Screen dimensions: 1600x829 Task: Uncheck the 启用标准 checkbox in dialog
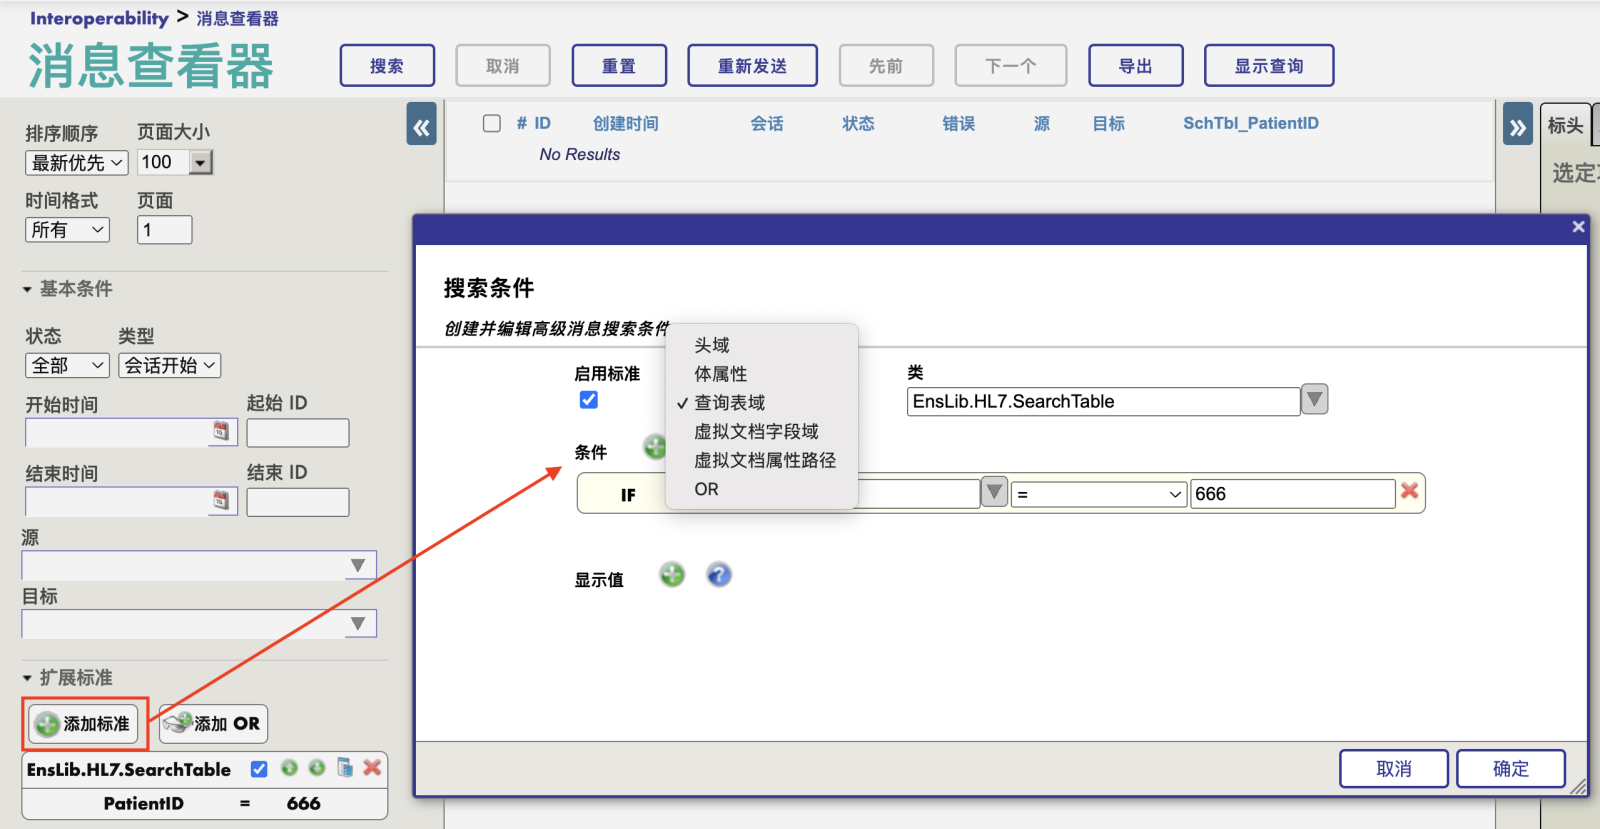point(589,400)
